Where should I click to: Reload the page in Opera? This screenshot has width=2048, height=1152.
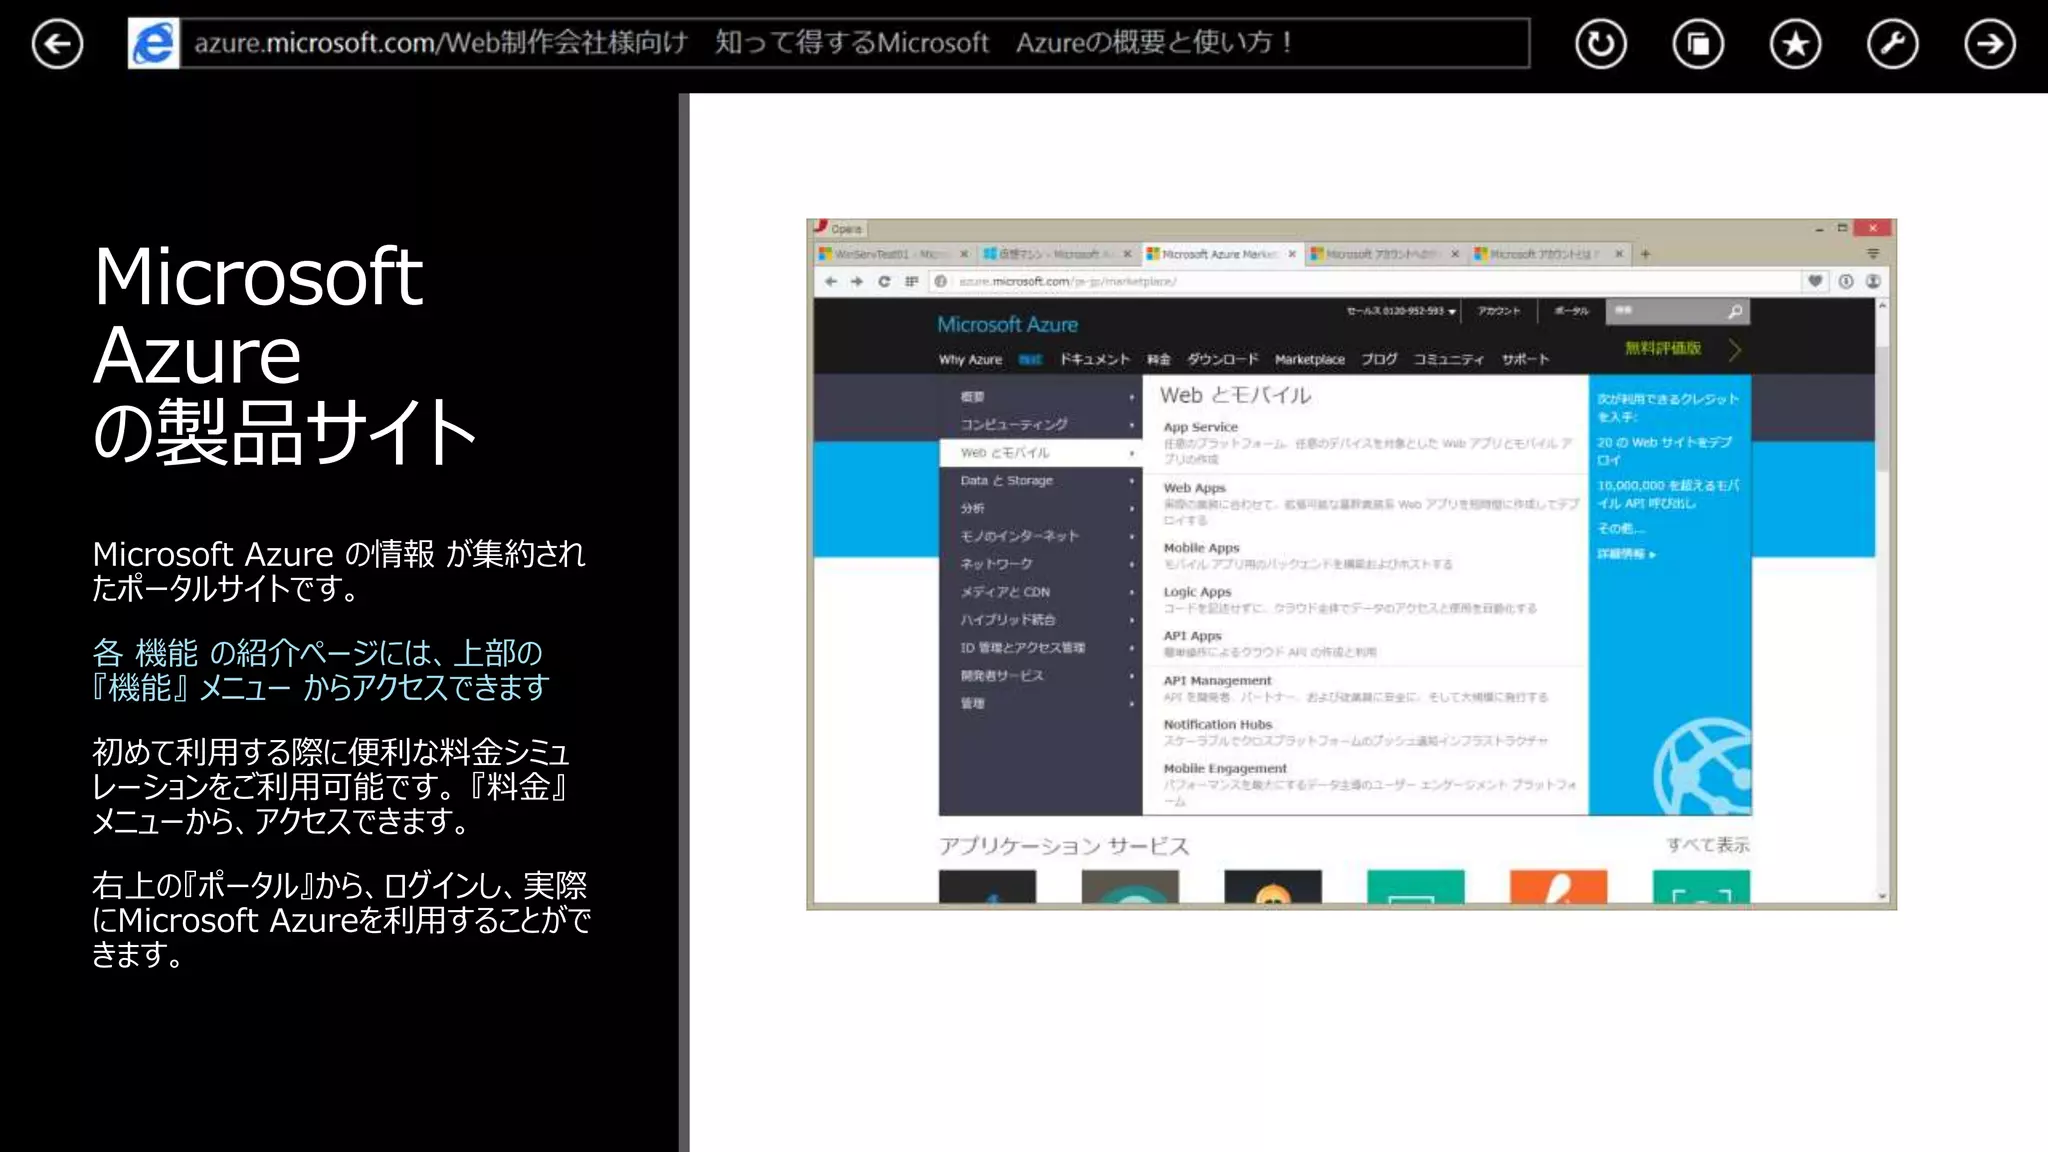(x=884, y=282)
